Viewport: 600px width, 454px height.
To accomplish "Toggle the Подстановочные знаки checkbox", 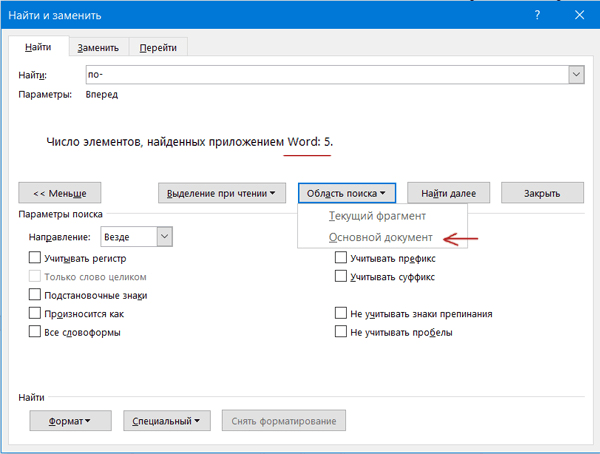I will pyautogui.click(x=36, y=295).
